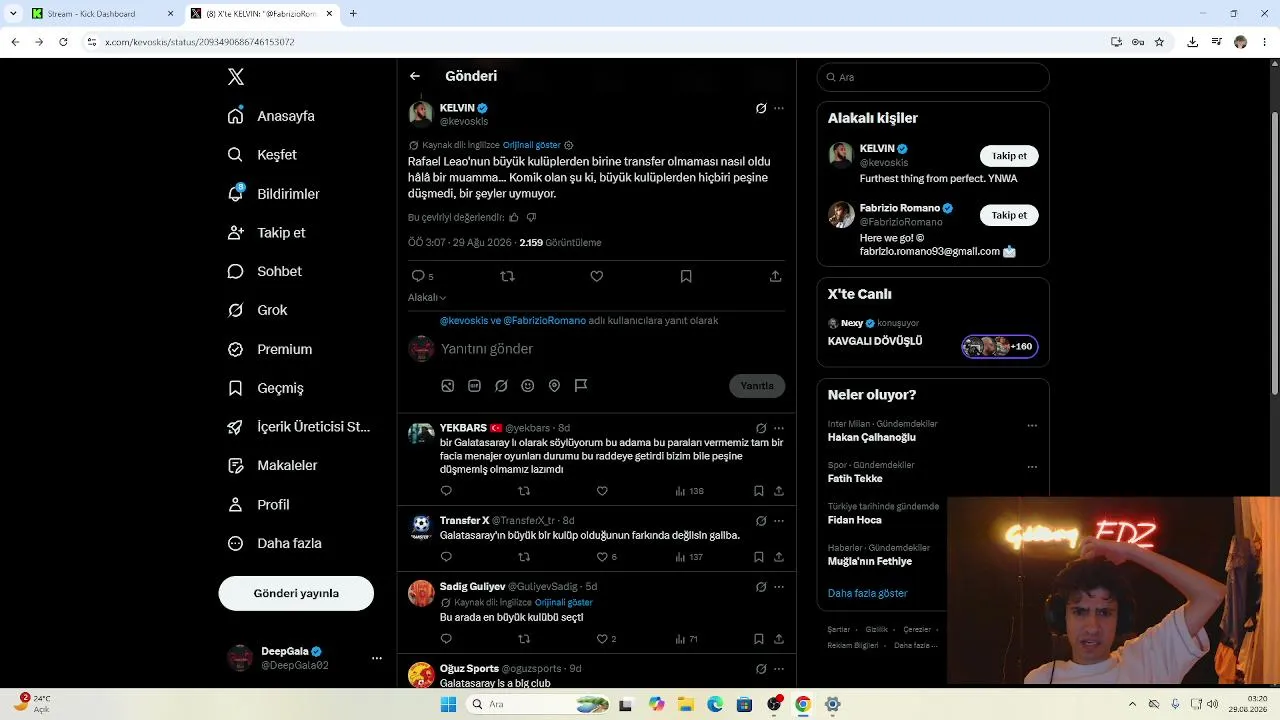Like KELVIN's main post

[x=597, y=276]
